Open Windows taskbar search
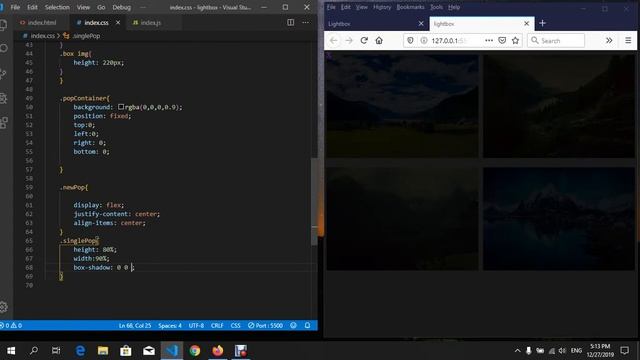 click(x=34, y=350)
